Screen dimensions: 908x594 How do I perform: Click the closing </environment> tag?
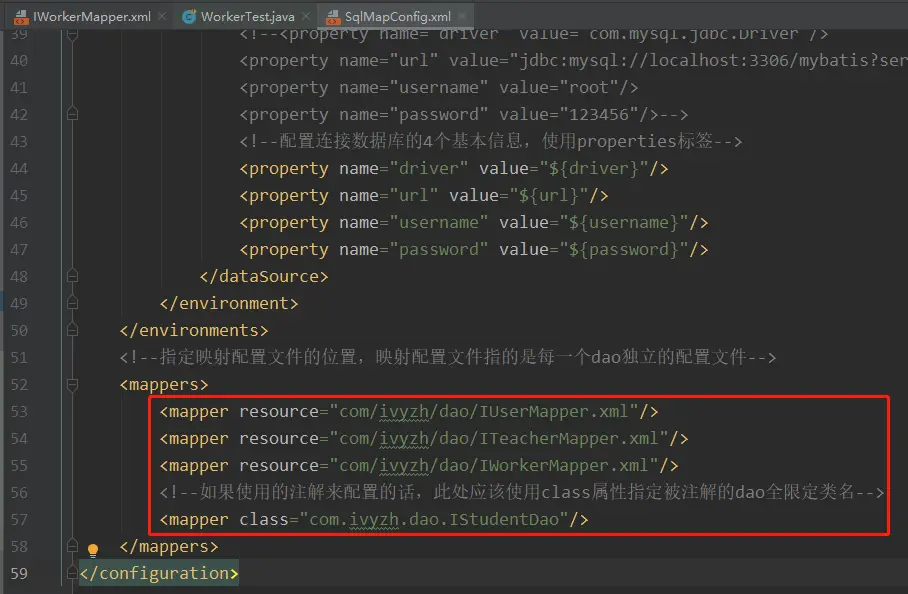click(229, 303)
